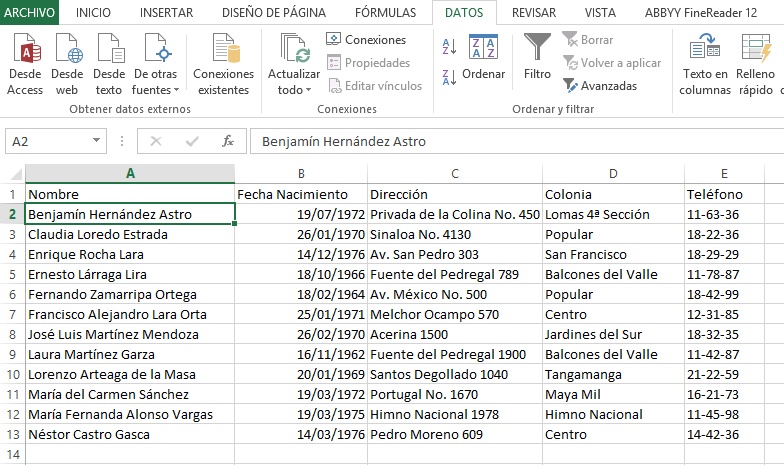Switch to the FÓRMULAS ribbon tab

click(385, 13)
